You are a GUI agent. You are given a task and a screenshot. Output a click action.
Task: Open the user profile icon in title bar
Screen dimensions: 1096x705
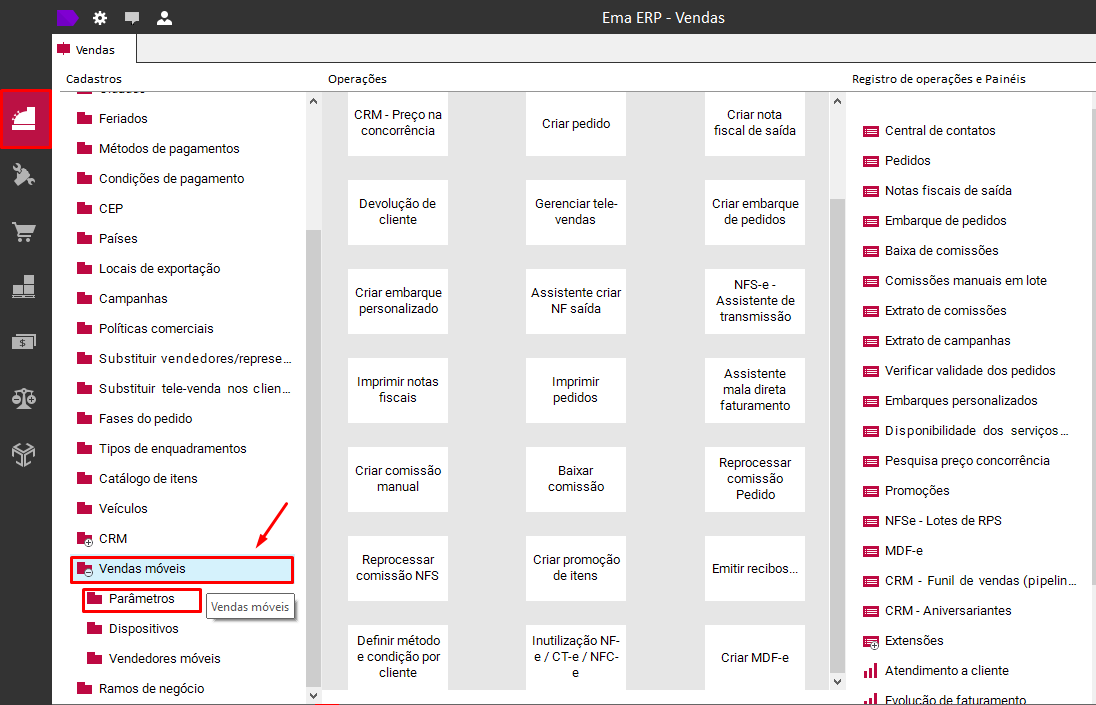click(x=164, y=18)
